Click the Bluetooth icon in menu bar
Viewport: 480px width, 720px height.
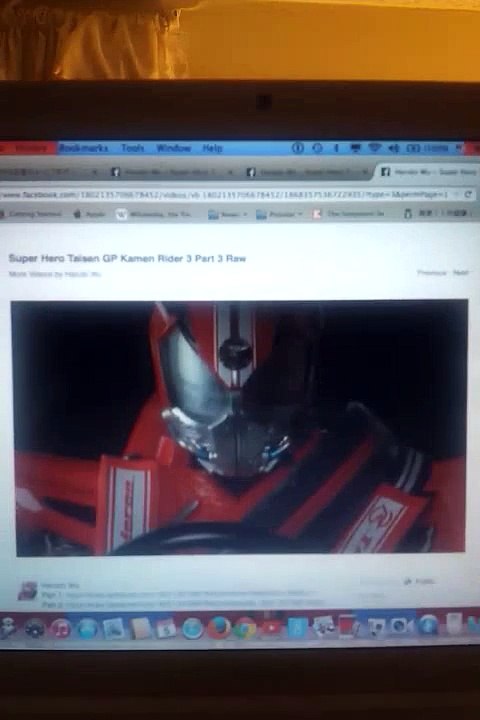(336, 148)
